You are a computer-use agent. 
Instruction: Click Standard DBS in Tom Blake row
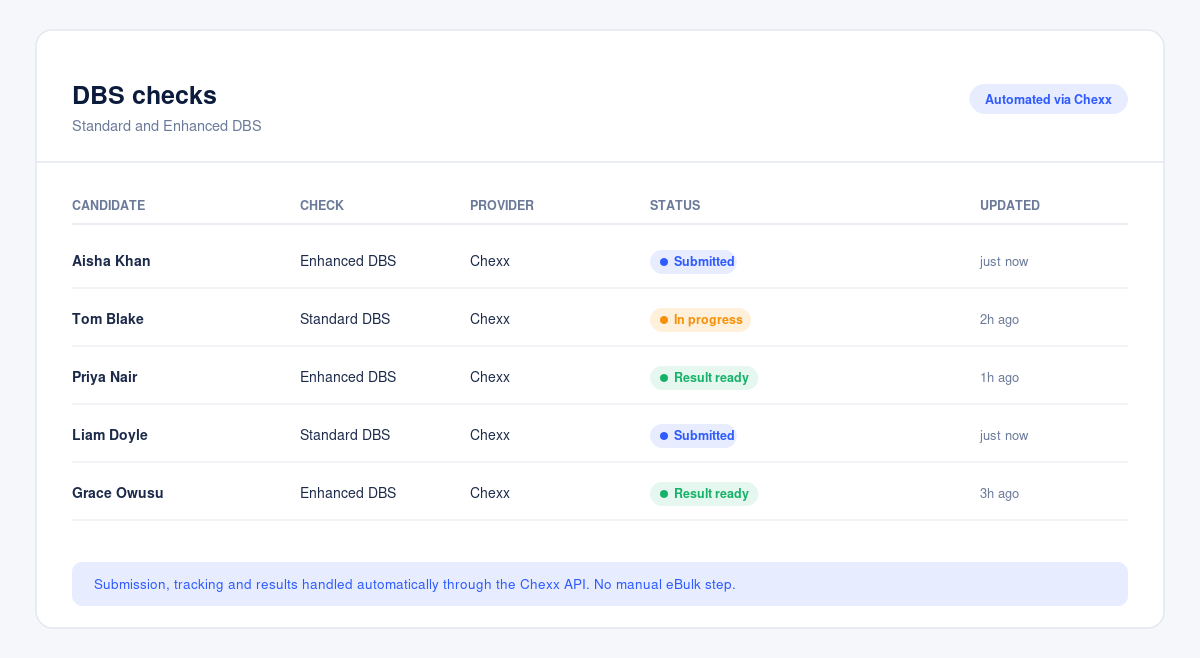click(345, 319)
